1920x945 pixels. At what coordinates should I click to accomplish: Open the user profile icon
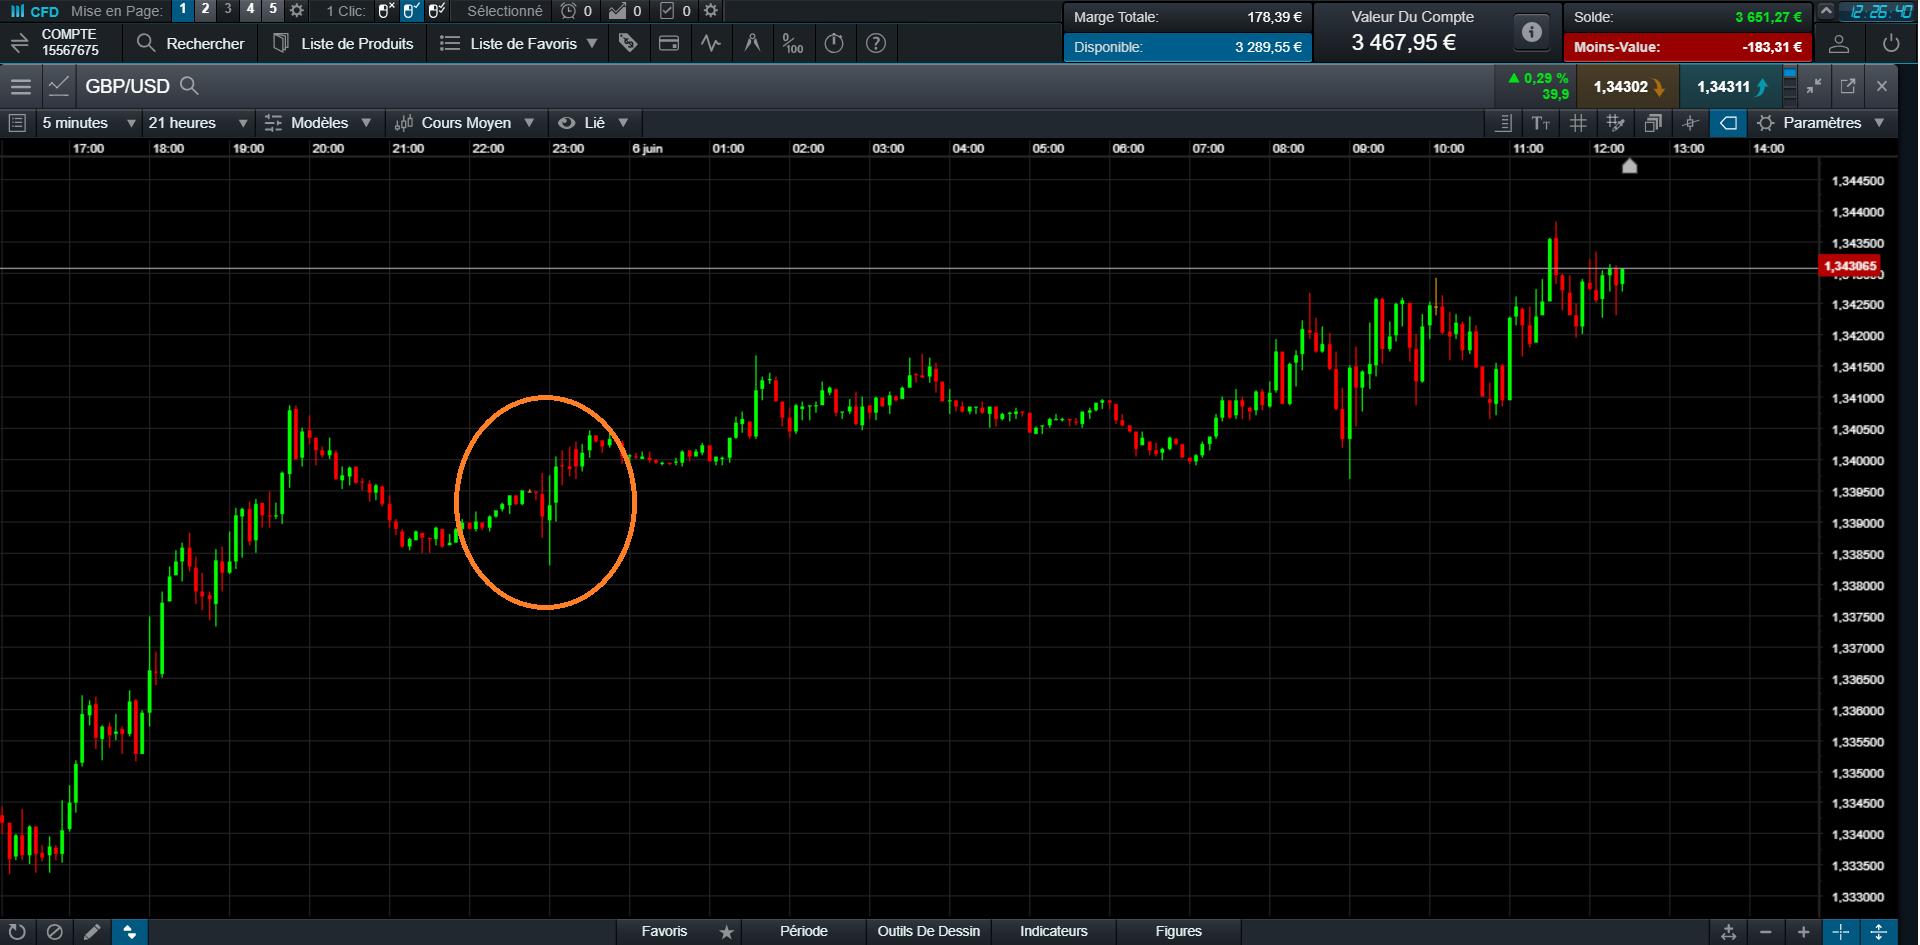1839,44
